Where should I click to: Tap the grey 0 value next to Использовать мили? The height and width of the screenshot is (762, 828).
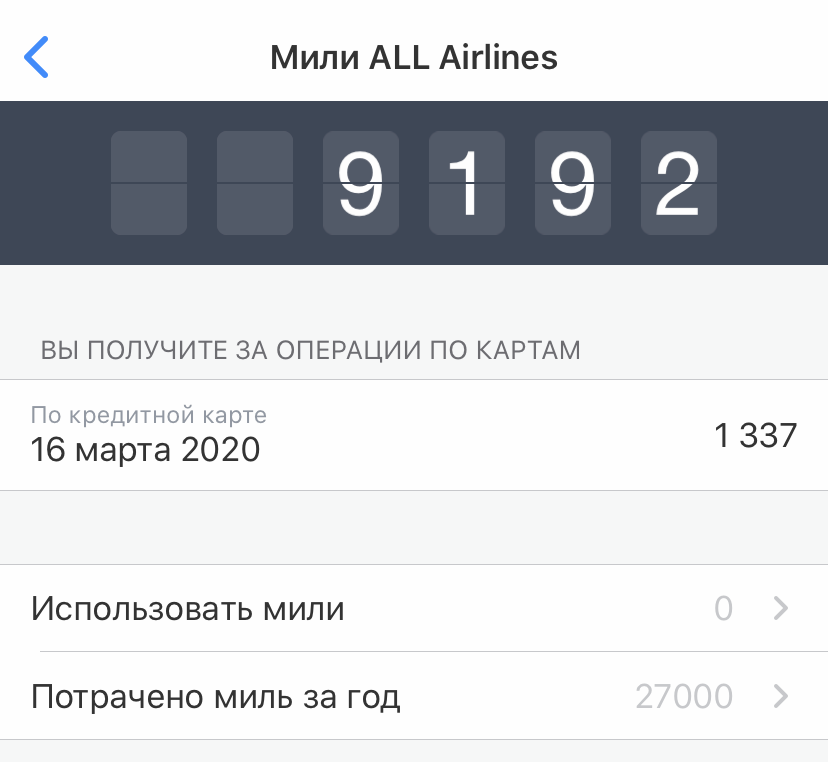(724, 608)
